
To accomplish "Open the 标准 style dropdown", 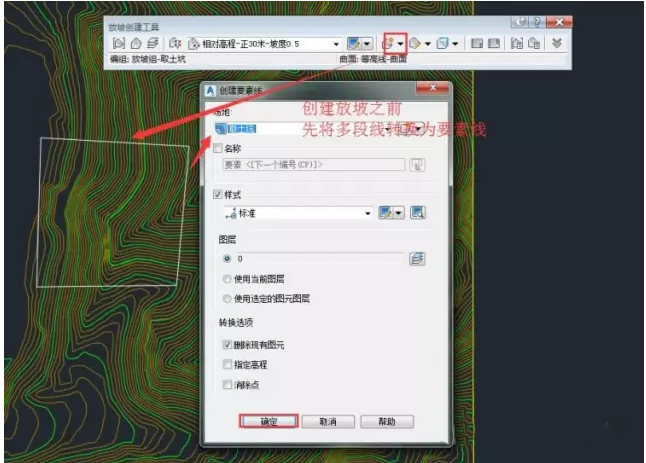I will [x=368, y=213].
